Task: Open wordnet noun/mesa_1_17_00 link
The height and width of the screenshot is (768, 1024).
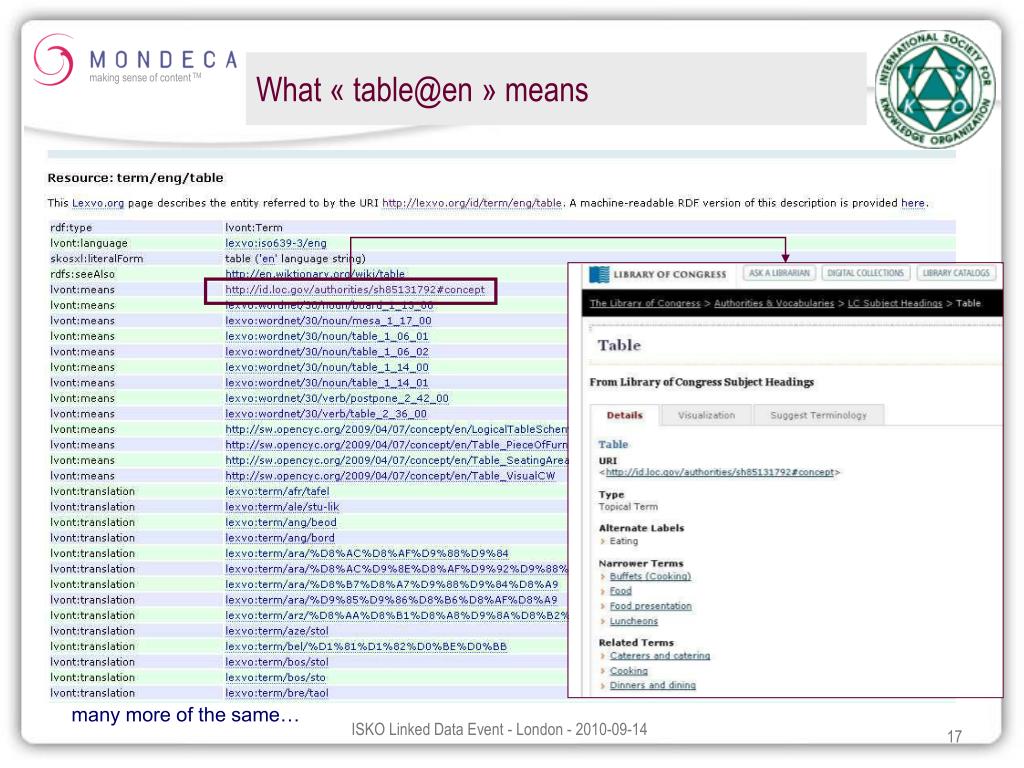Action: coord(328,321)
